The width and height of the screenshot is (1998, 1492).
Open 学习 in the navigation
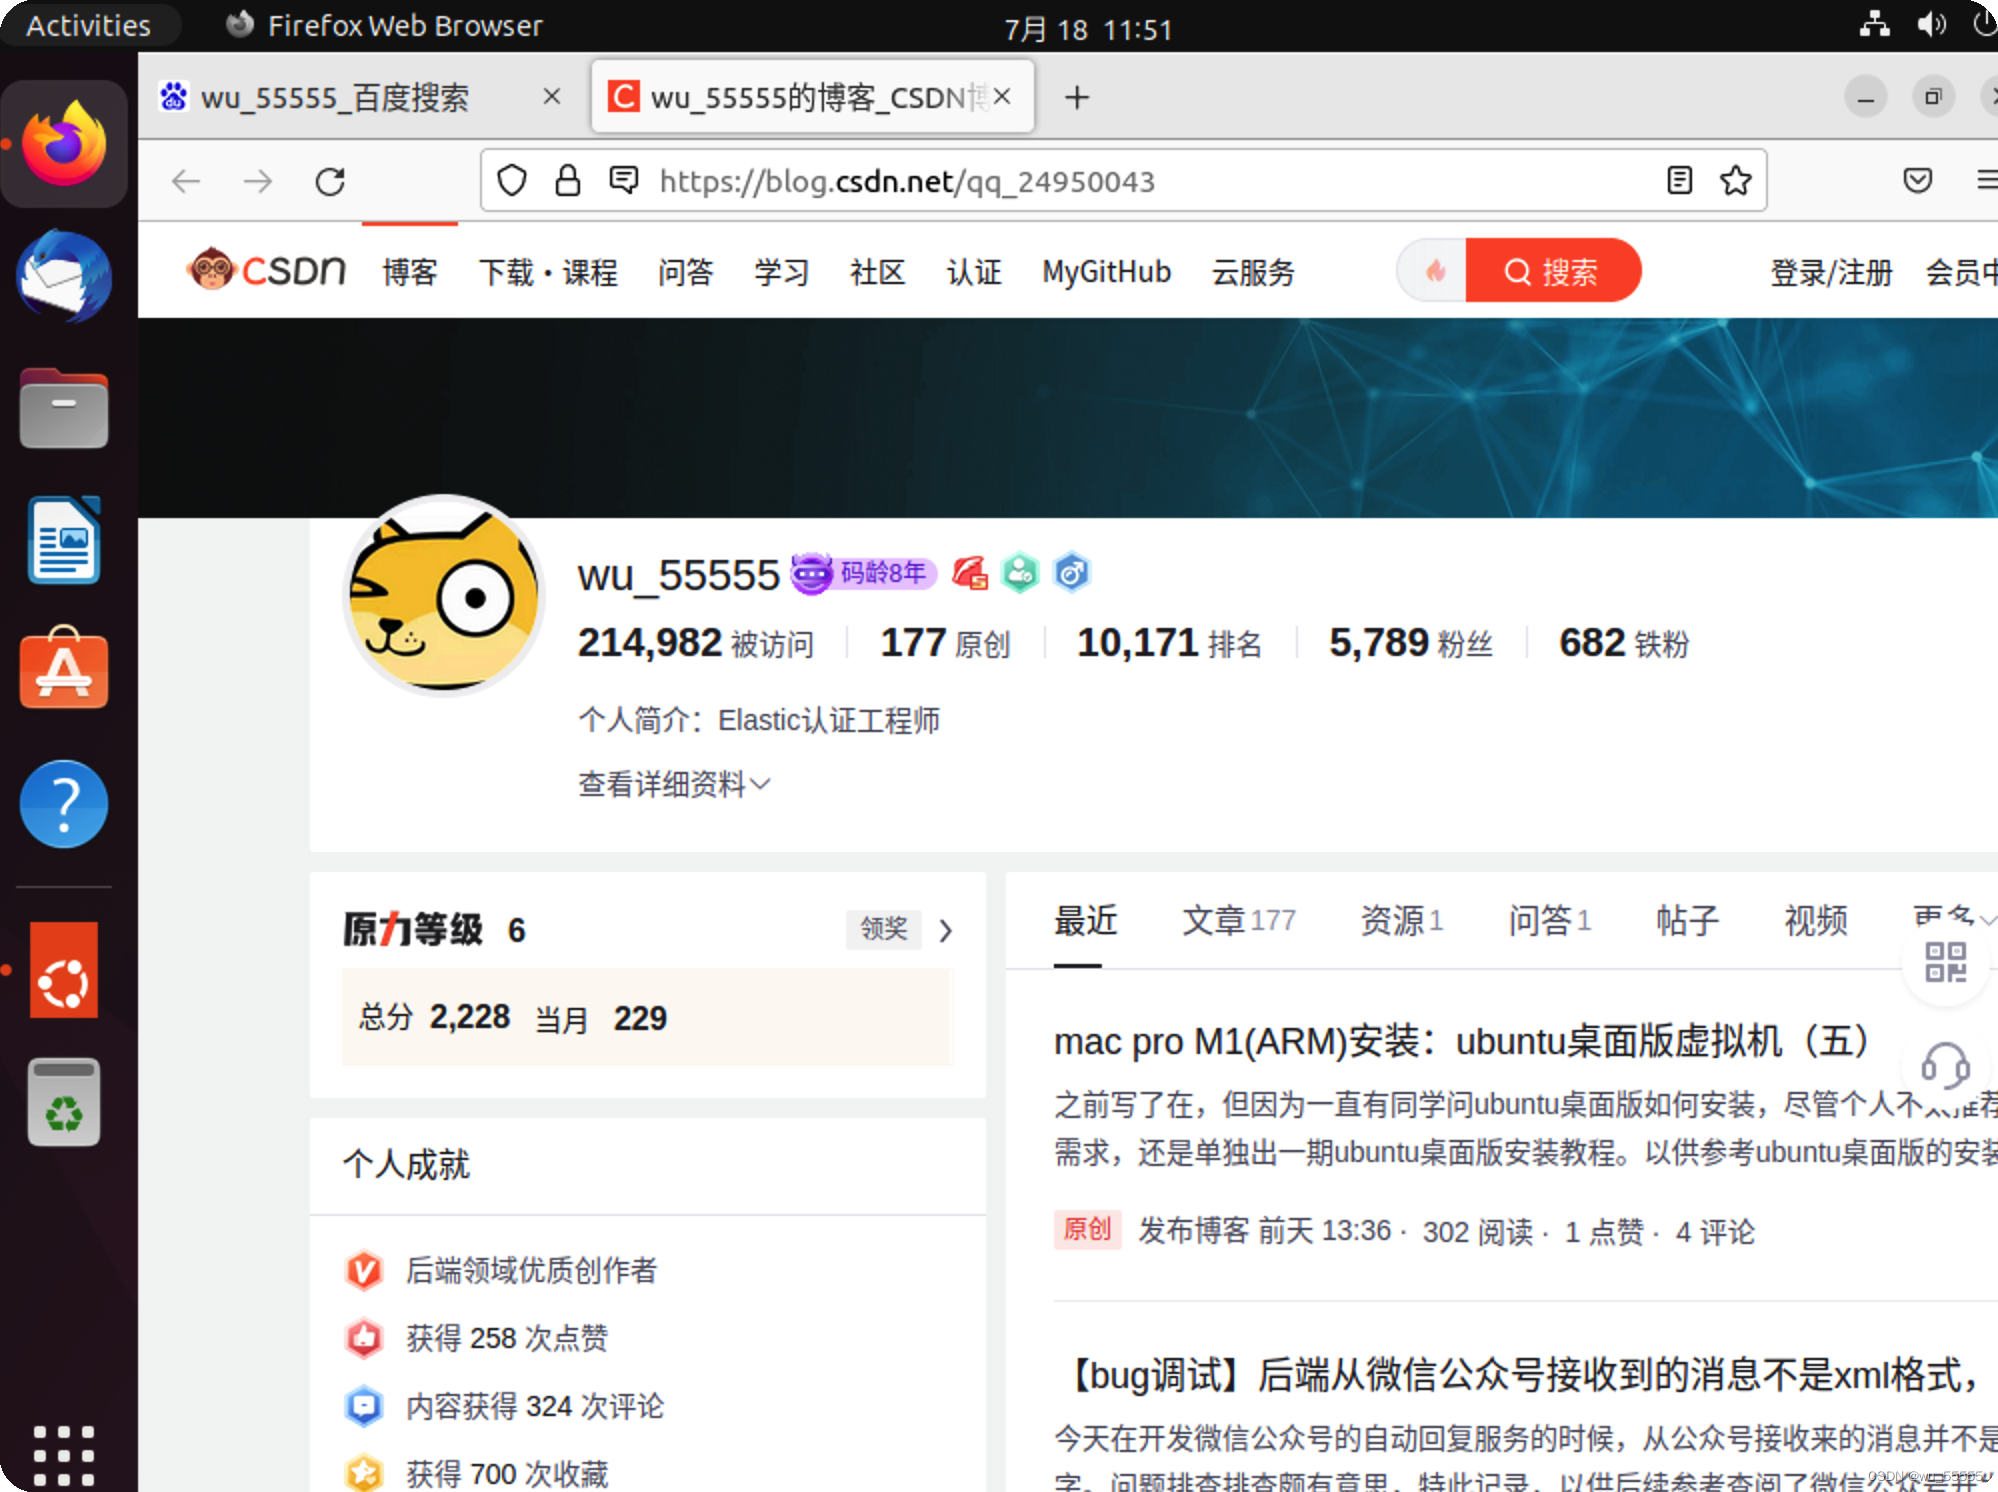(x=782, y=271)
